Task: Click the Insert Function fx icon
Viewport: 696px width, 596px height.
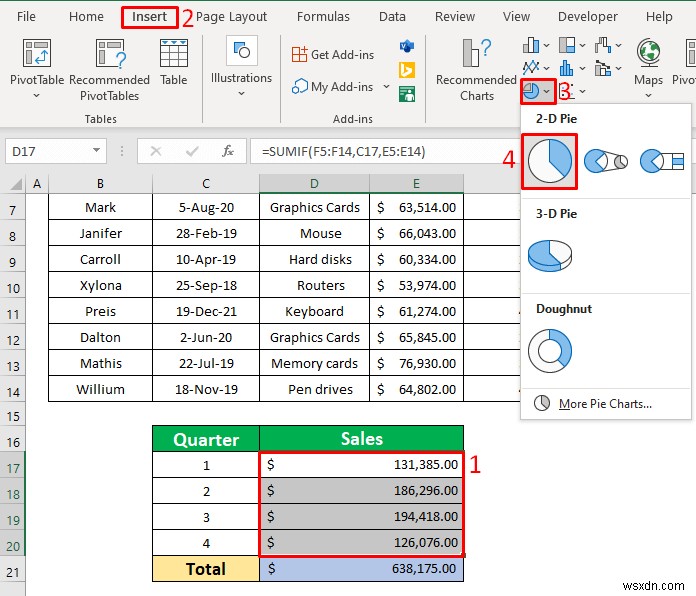Action: coord(228,151)
